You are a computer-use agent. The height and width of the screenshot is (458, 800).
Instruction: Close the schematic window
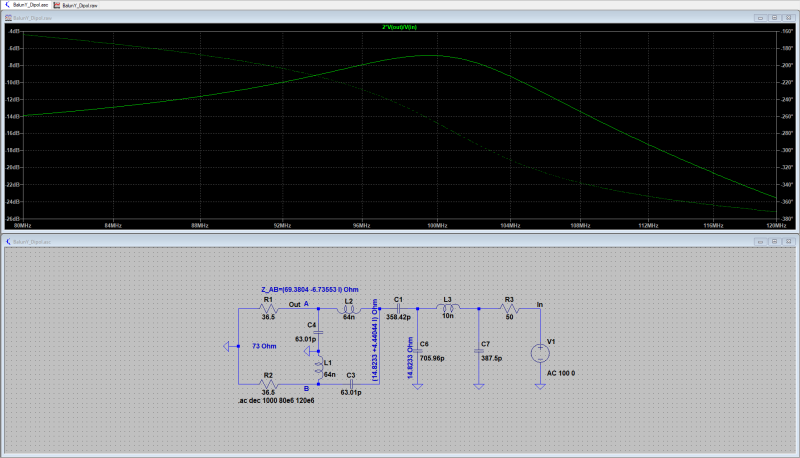point(789,242)
